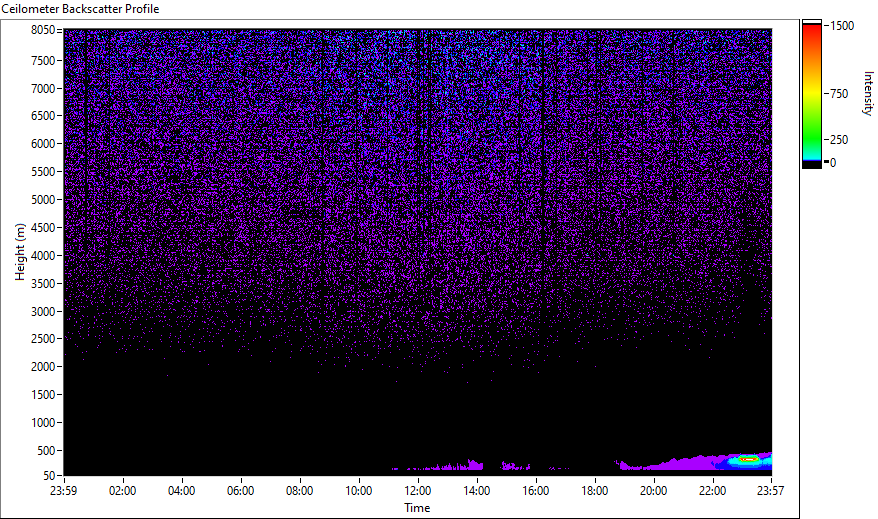Click the 14:00 time axis label

pos(477,491)
